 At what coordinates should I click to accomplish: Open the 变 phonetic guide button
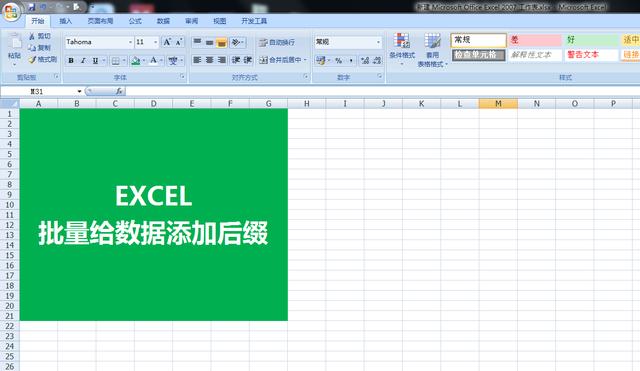tap(173, 61)
